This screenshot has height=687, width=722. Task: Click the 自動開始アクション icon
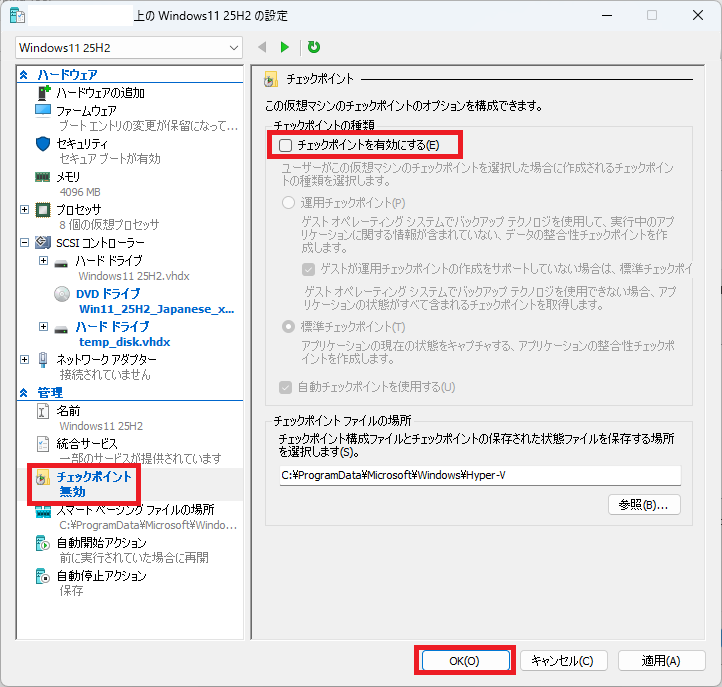tap(42, 543)
